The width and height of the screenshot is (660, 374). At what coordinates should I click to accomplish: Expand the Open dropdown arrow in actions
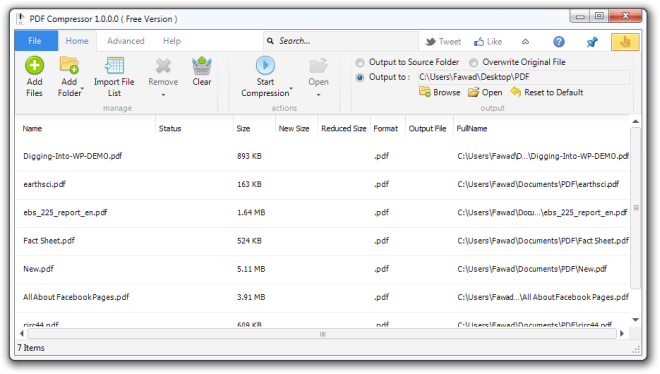[319, 95]
